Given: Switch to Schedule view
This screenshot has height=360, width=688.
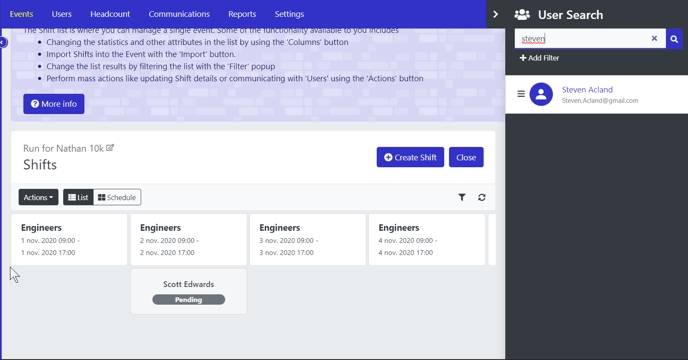Looking at the screenshot, I should [117, 198].
